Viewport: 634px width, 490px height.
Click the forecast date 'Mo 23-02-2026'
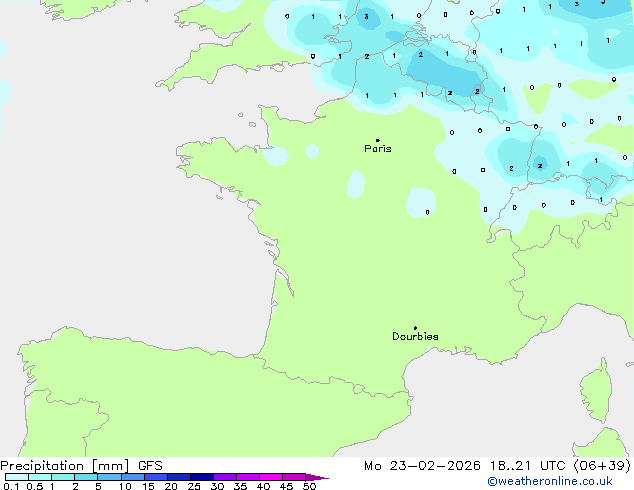[422, 466]
